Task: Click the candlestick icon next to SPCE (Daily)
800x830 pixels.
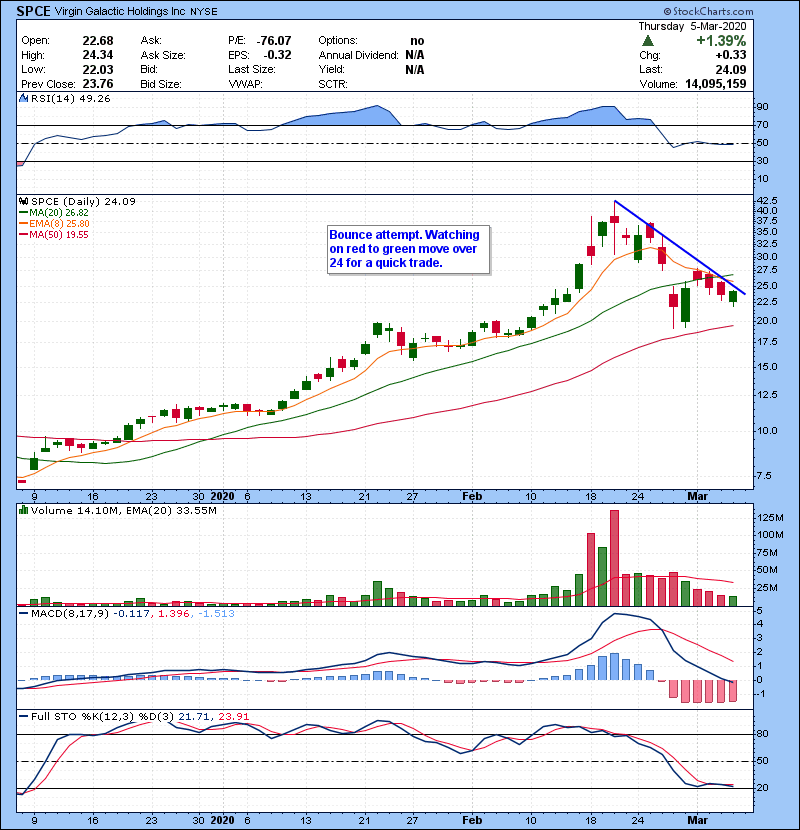Action: 23,202
